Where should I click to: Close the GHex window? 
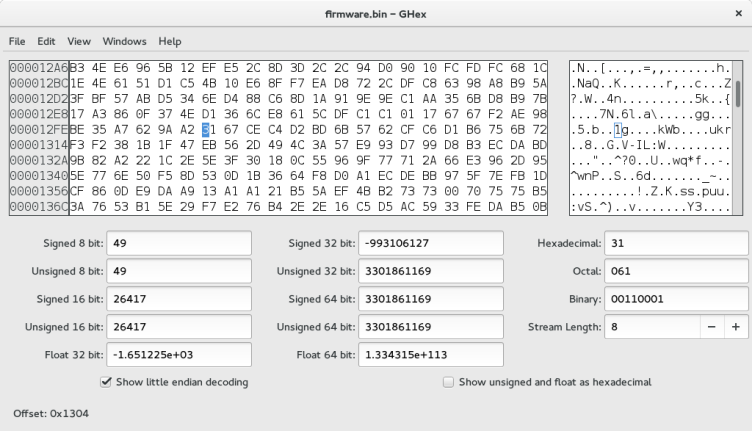point(738,14)
